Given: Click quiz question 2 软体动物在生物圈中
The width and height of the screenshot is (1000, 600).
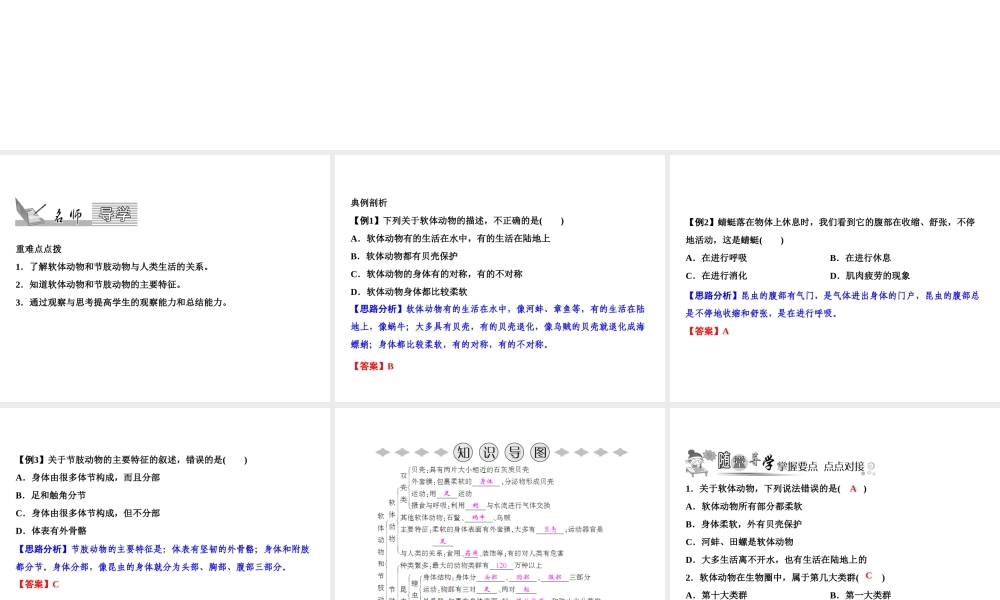Looking at the screenshot, I should (x=786, y=577).
